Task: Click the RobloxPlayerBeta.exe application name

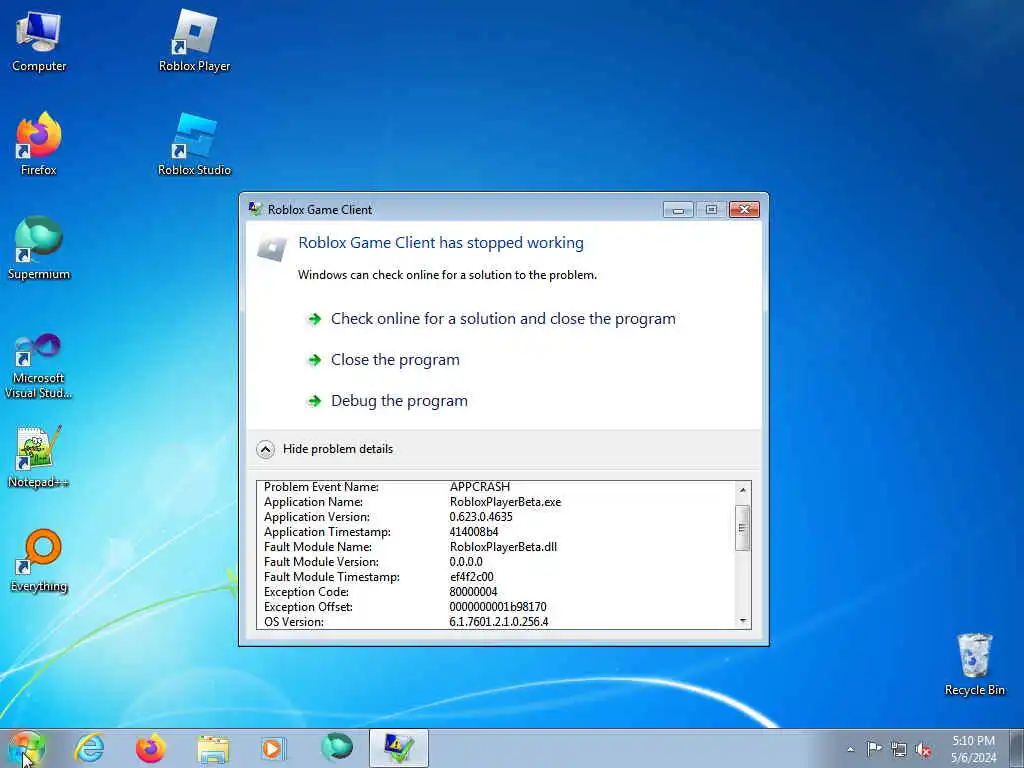Action: tap(505, 502)
